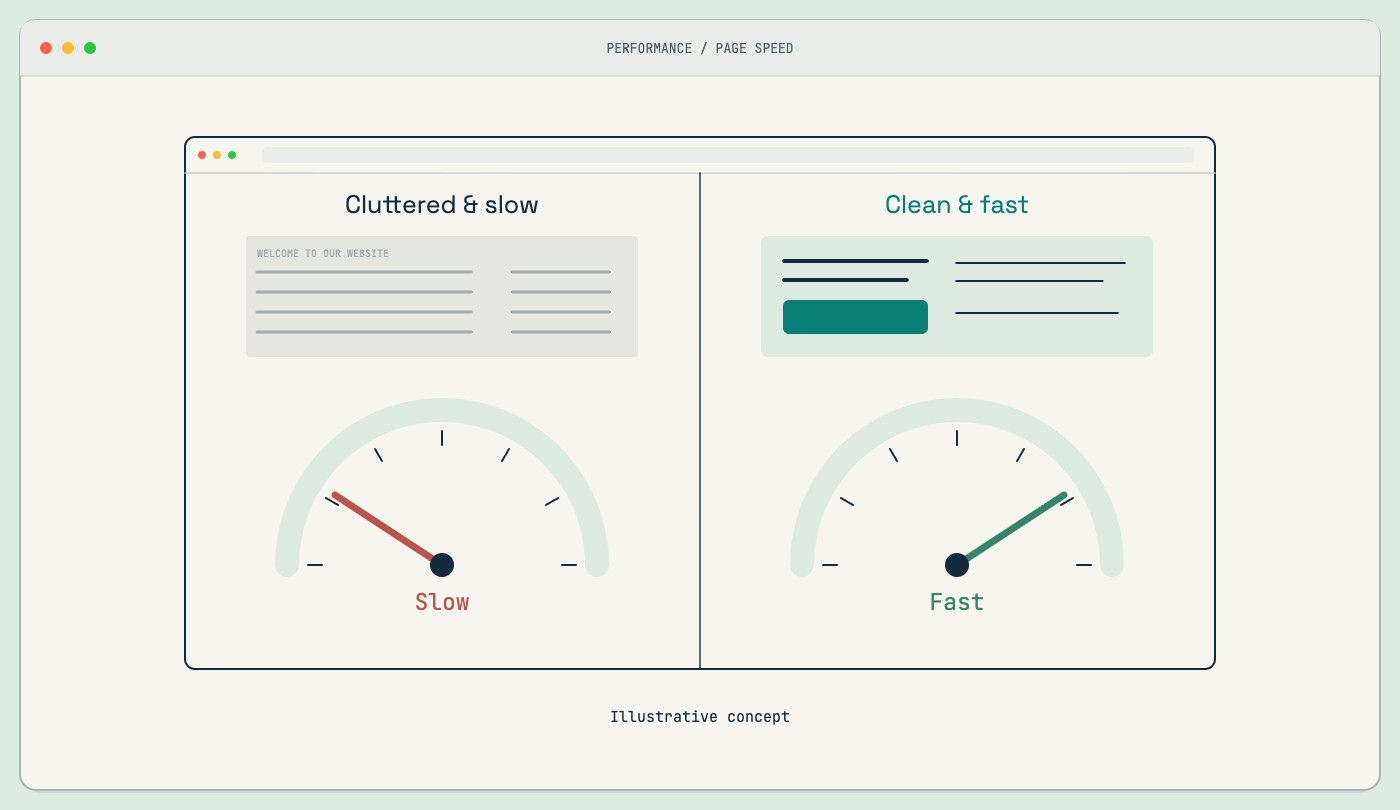
Task: Click the gray cluttered webpage mockup
Action: click(442, 296)
